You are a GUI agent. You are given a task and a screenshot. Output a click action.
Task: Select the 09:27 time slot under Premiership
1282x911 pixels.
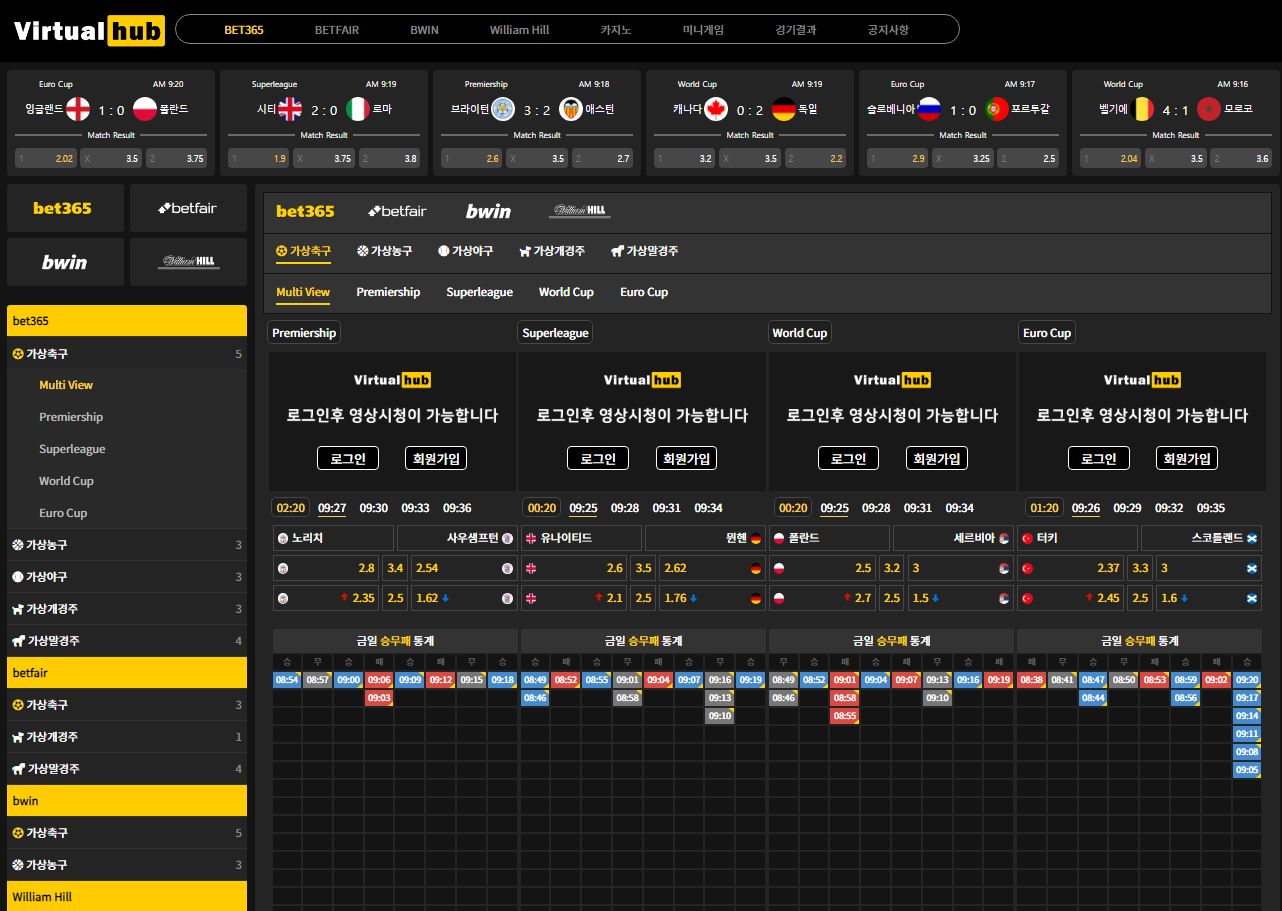[x=332, y=508]
